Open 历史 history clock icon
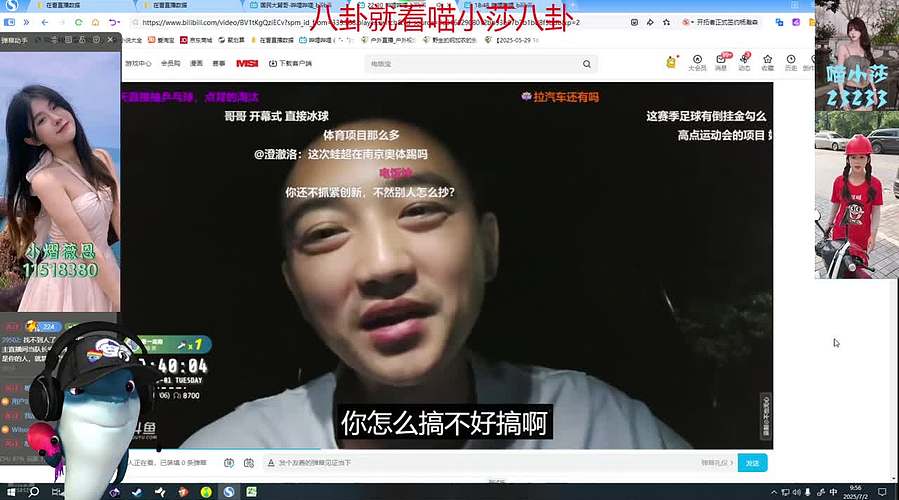 point(791,62)
